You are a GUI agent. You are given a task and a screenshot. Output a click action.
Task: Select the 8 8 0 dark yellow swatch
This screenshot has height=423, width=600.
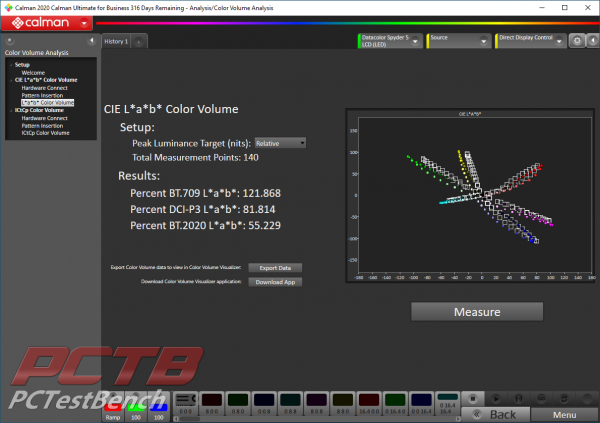point(343,404)
